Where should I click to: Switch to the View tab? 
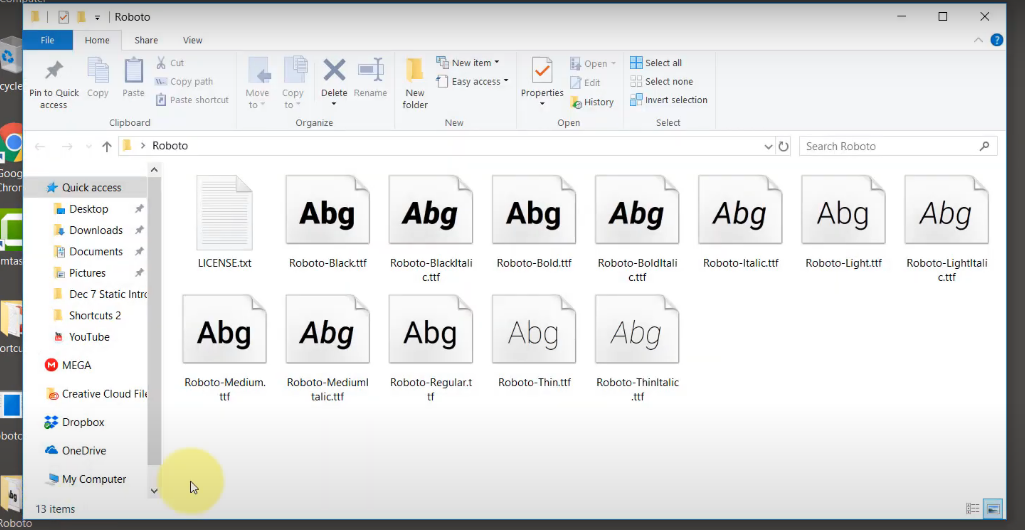[193, 40]
